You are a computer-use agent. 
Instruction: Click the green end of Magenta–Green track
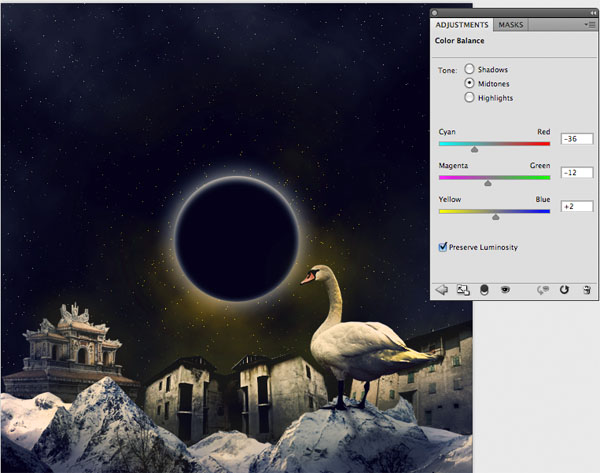coord(548,178)
